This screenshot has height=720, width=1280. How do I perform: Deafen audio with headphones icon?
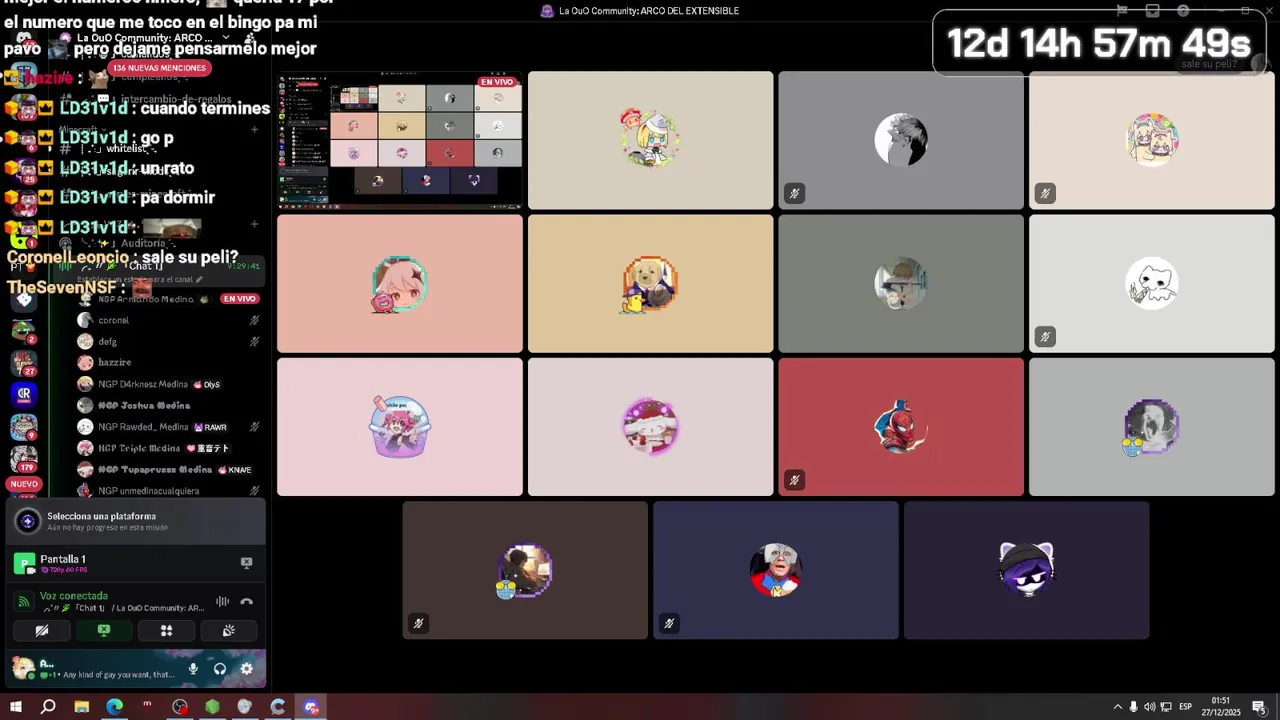(x=219, y=669)
